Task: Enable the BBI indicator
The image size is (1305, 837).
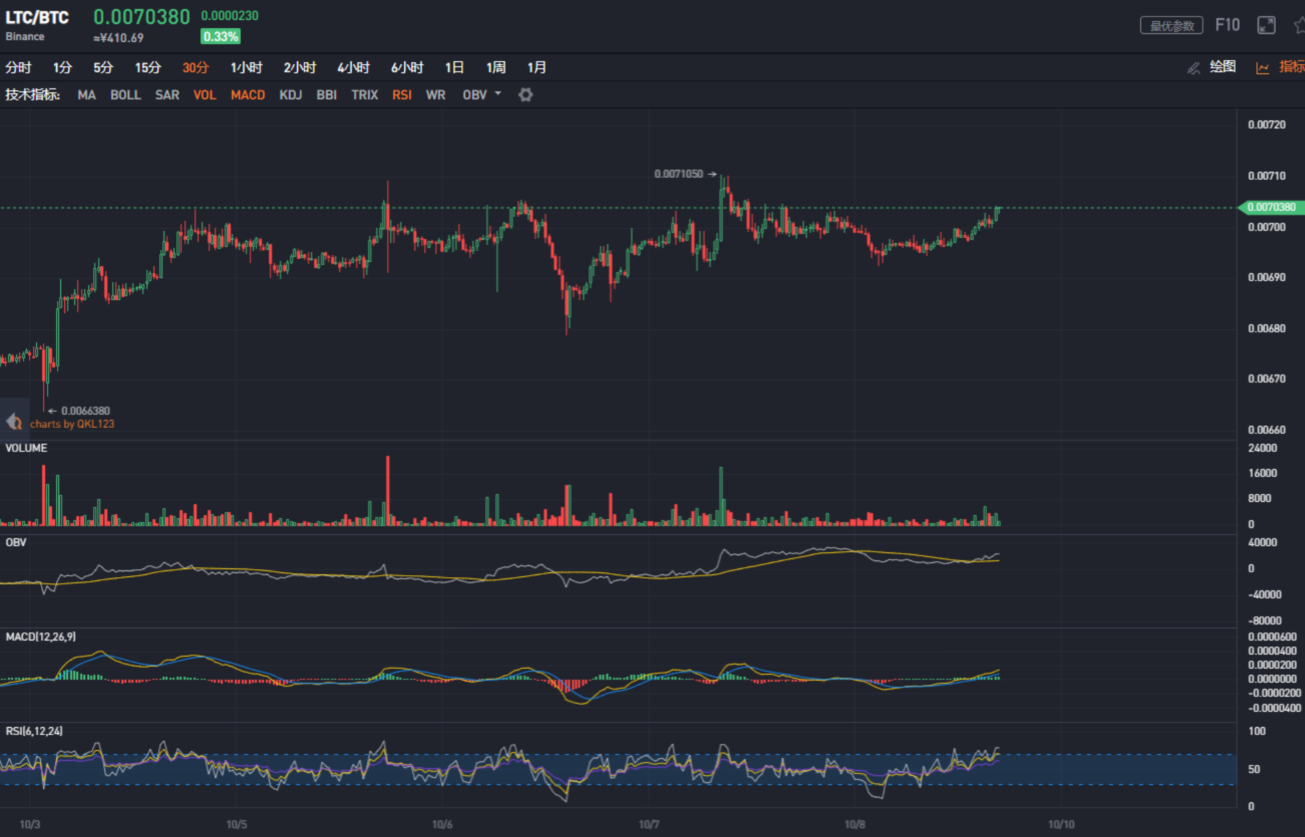Action: [x=327, y=95]
